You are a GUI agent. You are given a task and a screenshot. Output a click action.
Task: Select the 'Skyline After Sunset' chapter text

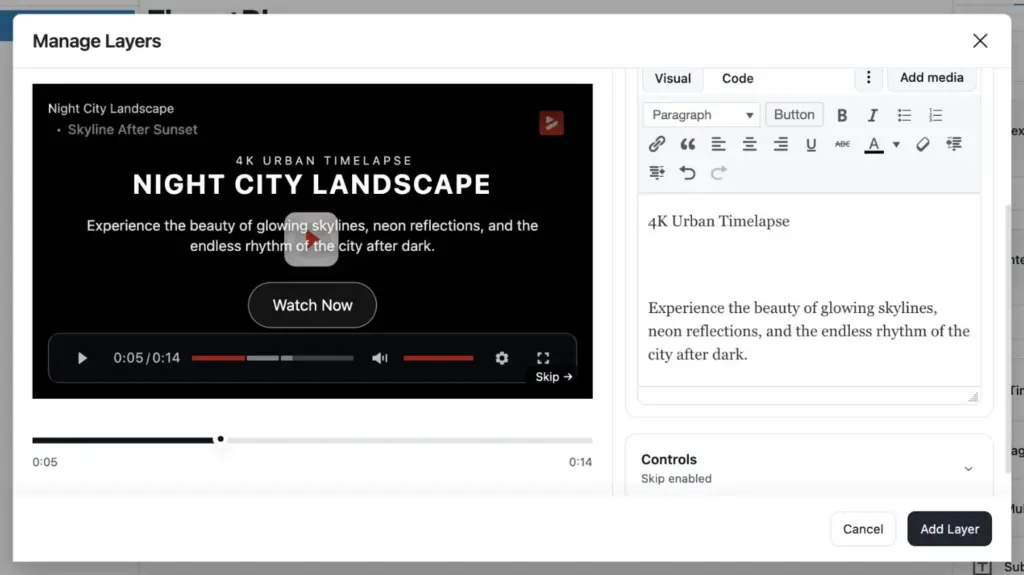[132, 129]
